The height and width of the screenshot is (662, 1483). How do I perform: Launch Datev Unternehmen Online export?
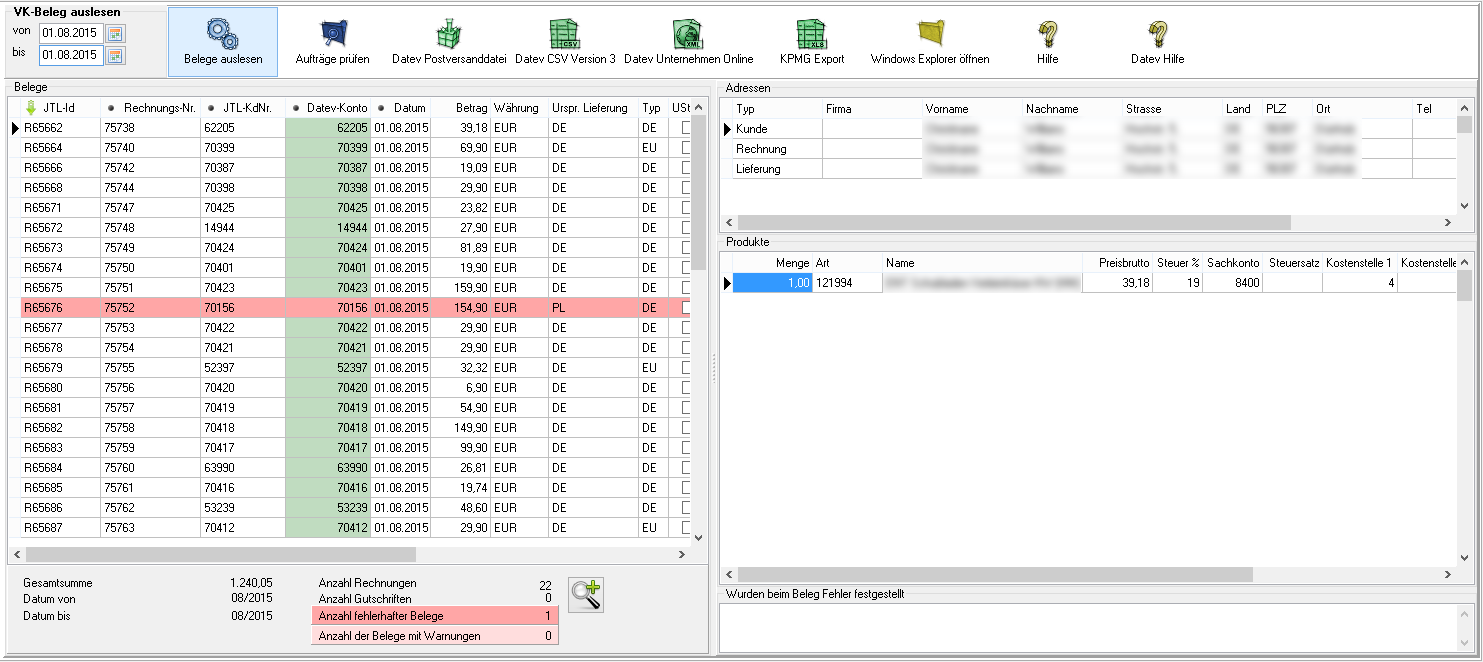[688, 35]
